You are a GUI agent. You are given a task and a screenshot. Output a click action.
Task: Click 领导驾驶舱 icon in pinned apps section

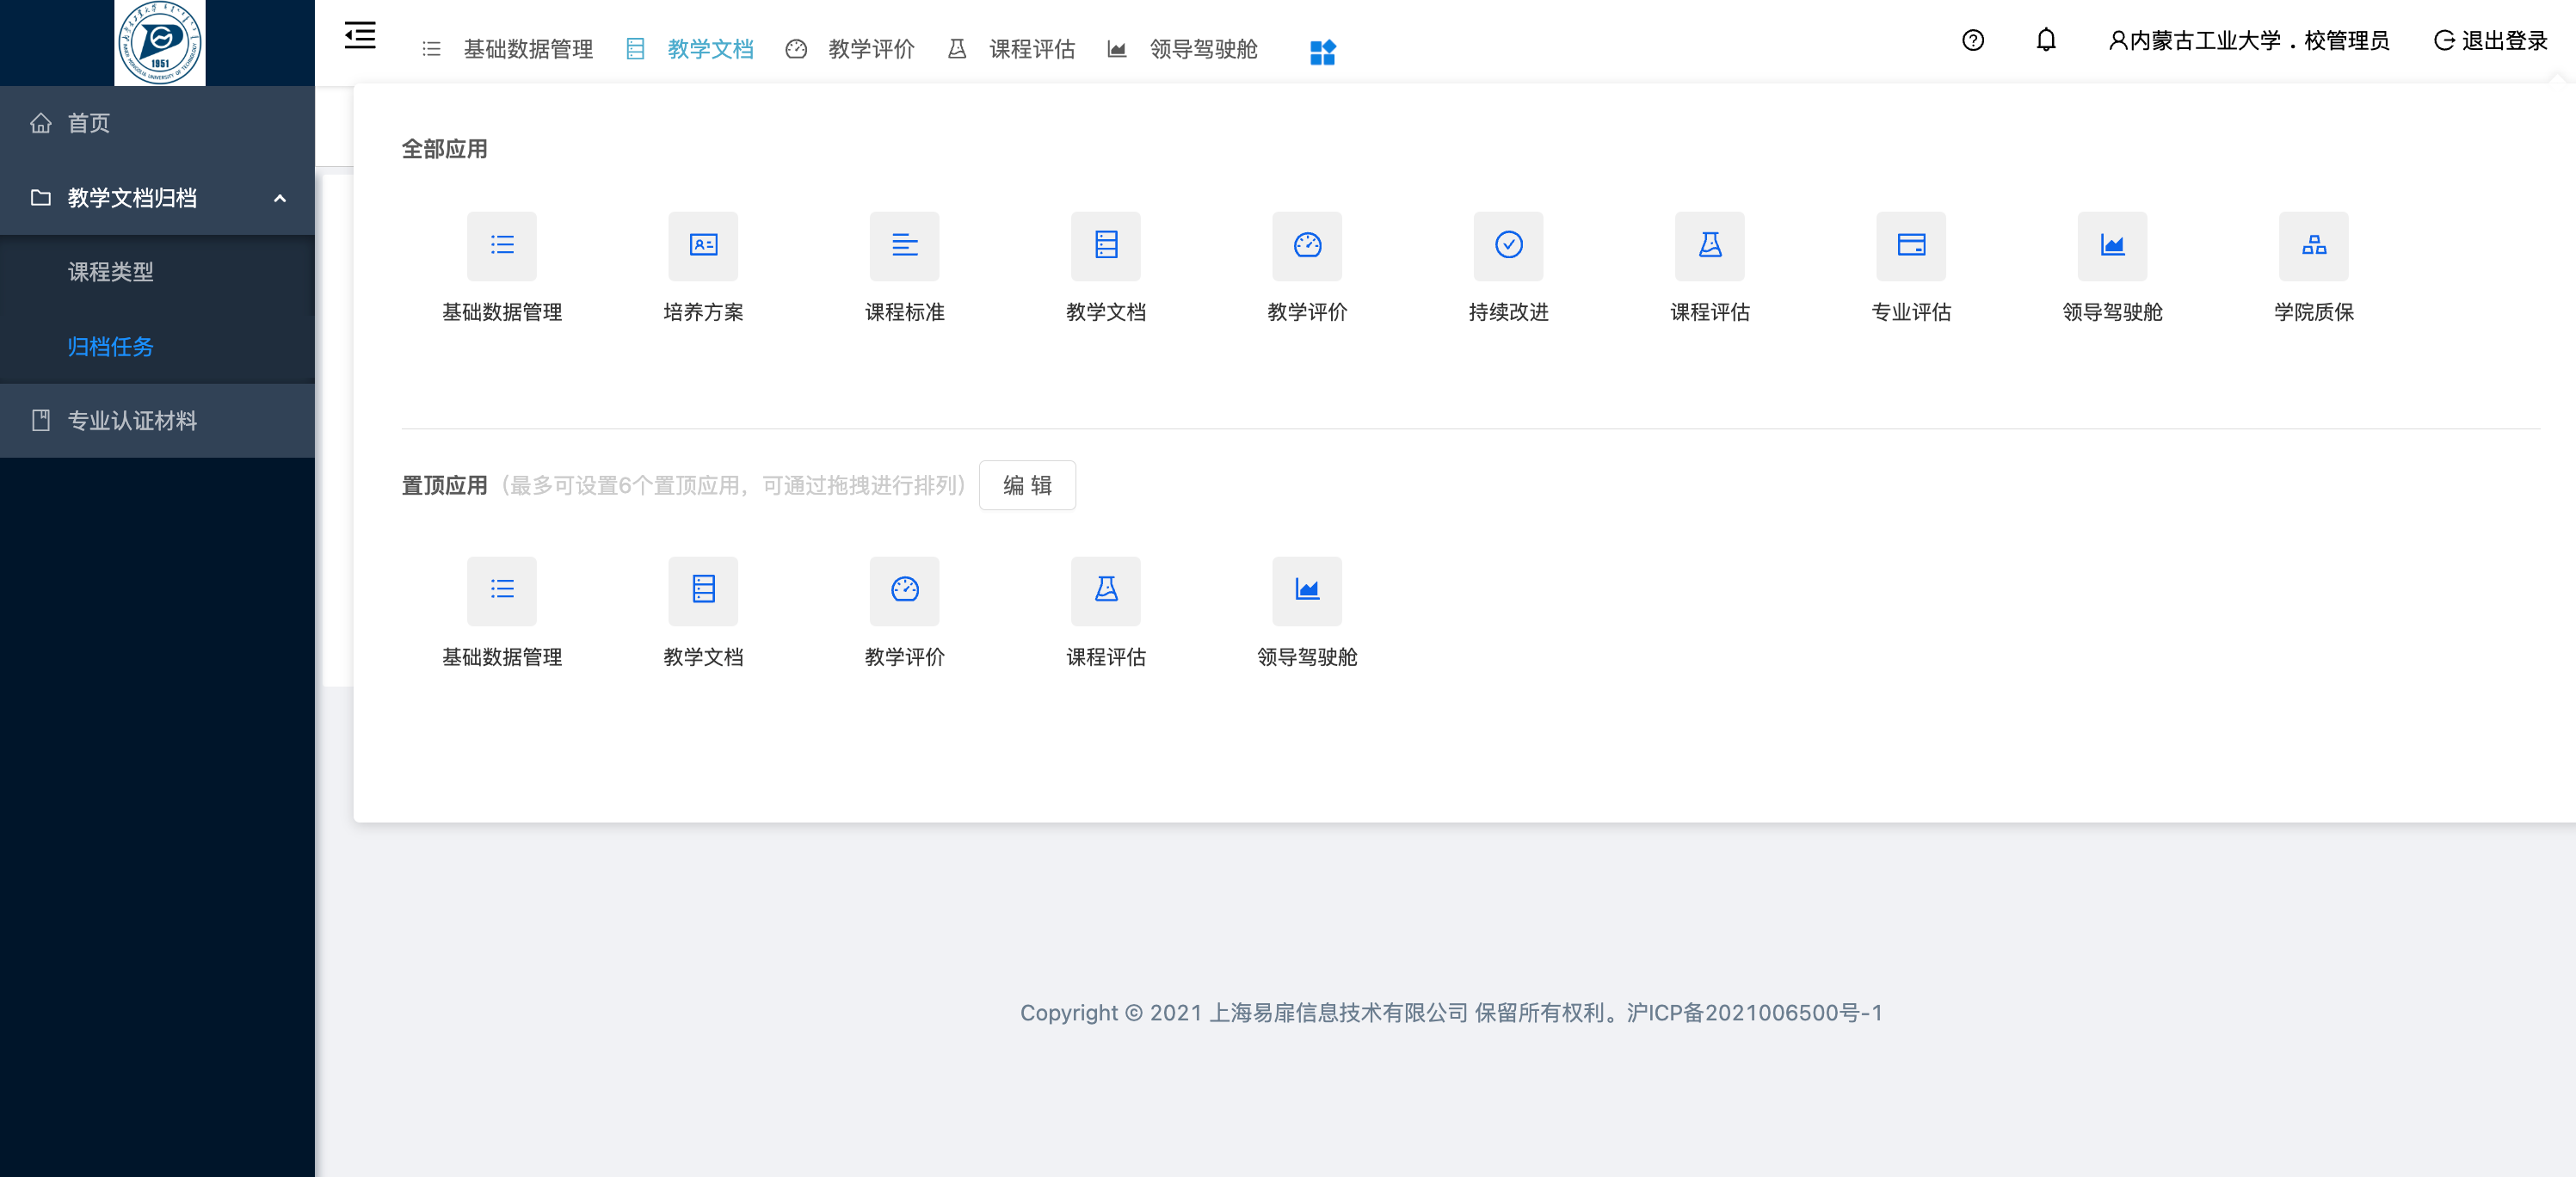tap(1306, 591)
